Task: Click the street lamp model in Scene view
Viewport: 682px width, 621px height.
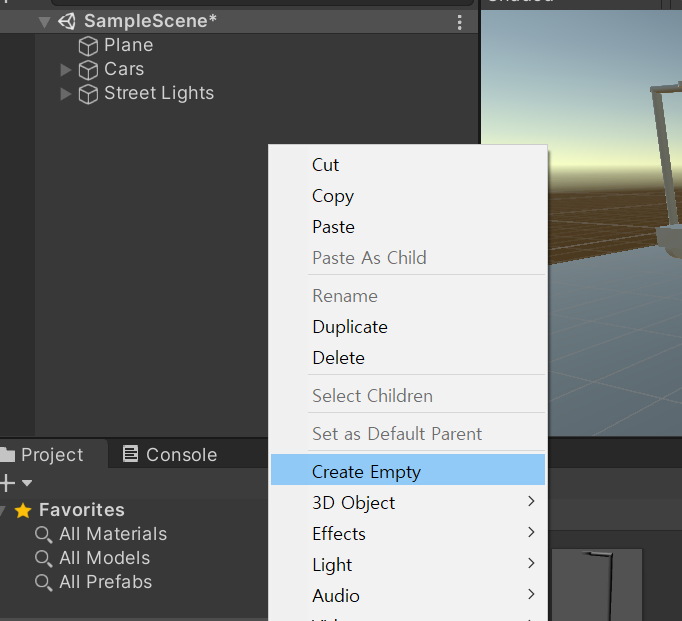Action: point(667,170)
